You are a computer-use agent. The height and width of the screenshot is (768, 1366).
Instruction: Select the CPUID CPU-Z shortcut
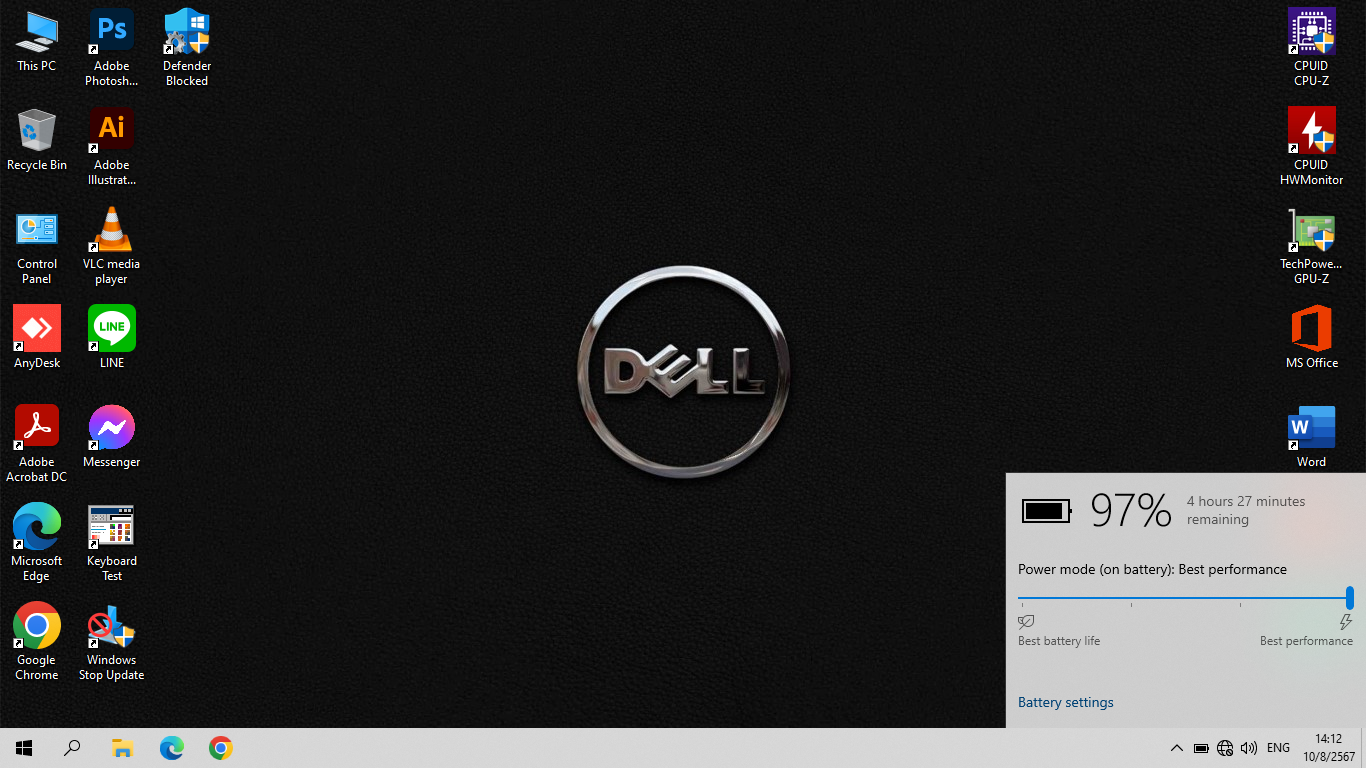[x=1311, y=48]
